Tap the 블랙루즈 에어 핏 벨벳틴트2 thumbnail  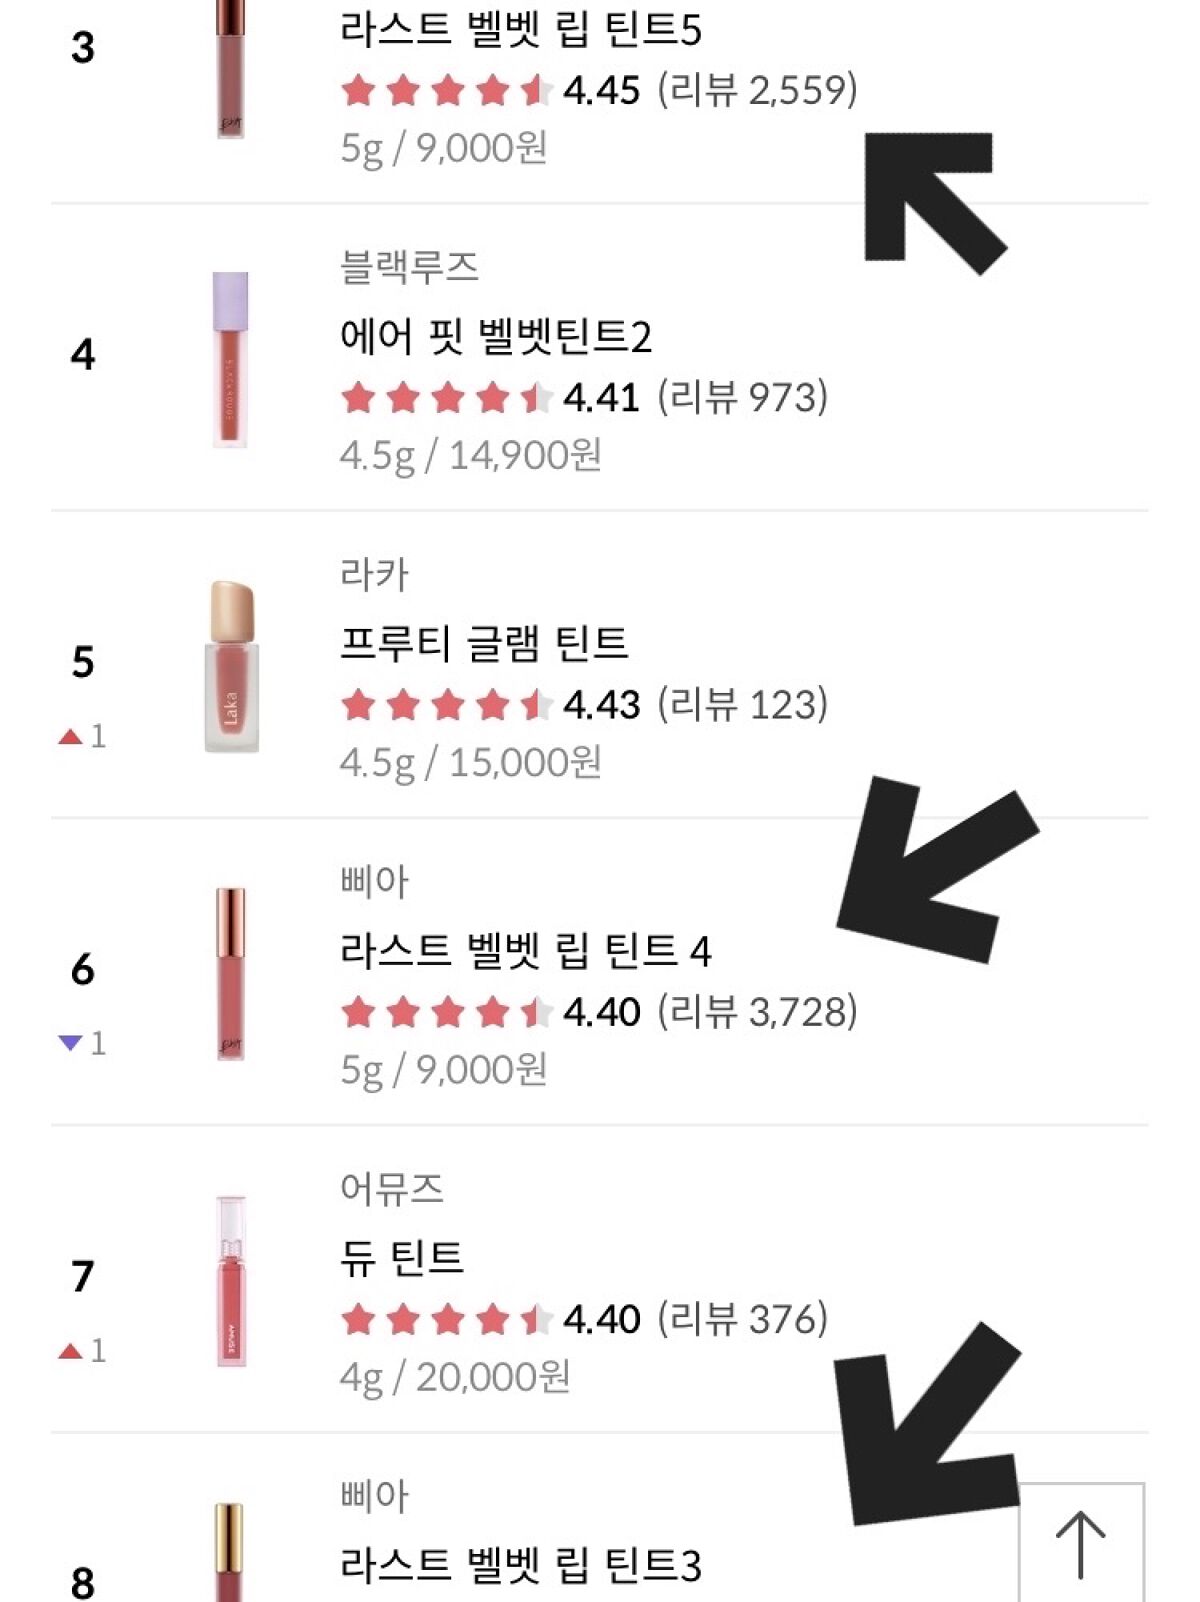click(x=231, y=359)
